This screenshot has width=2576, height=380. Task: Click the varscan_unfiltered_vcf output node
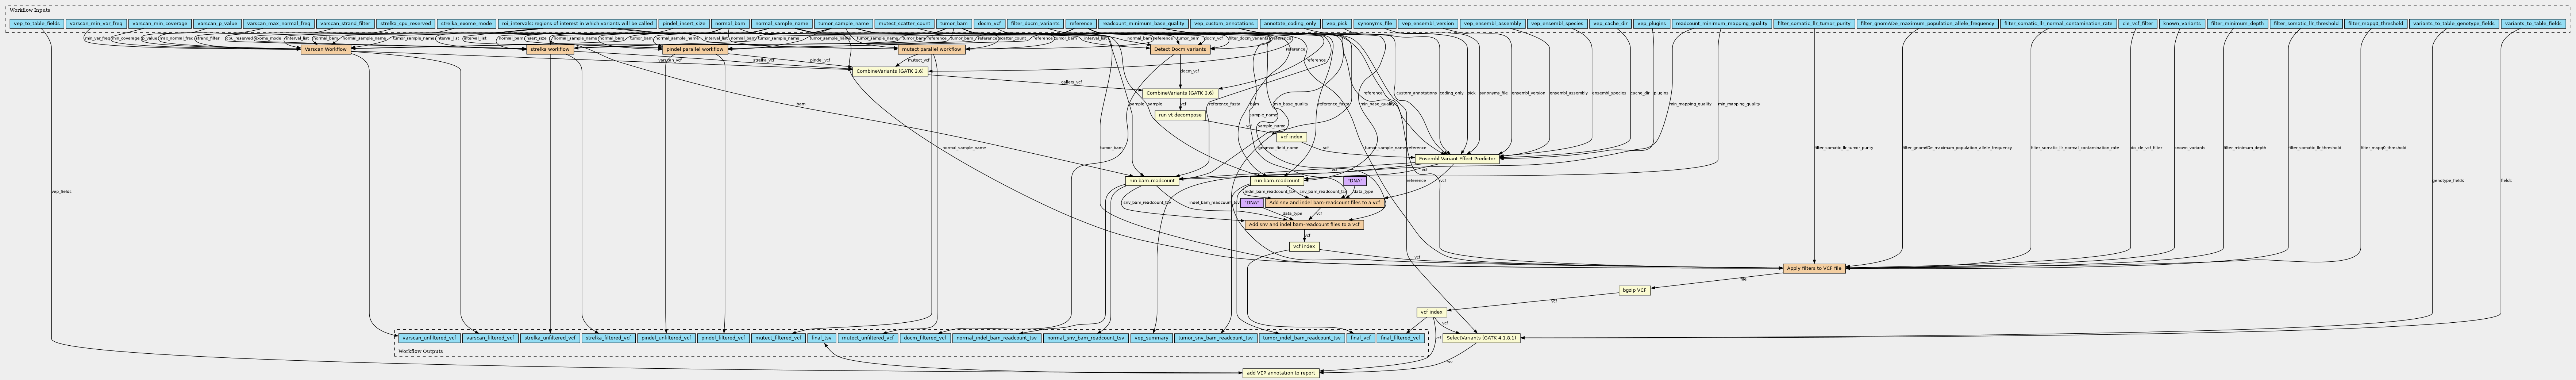pos(429,338)
